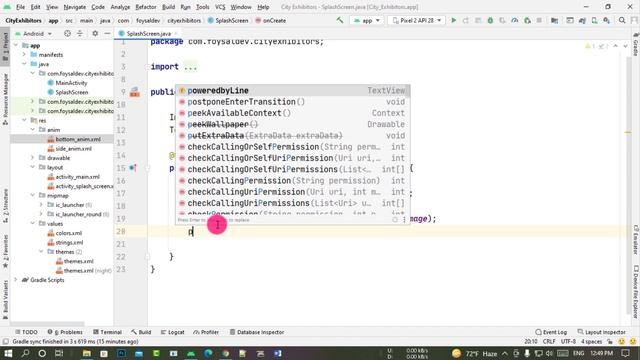Click the stop square icon in the toolbar
Viewport: 640px width, 360px height.
pyautogui.click(x=539, y=20)
